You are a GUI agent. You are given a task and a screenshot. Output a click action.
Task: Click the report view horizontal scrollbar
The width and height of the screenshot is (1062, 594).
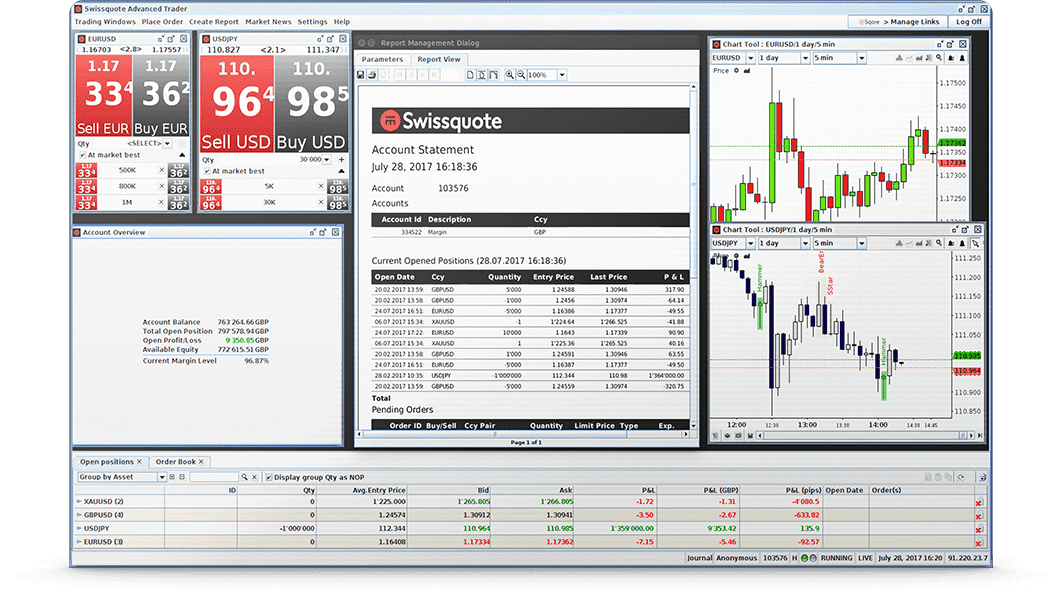(522, 434)
